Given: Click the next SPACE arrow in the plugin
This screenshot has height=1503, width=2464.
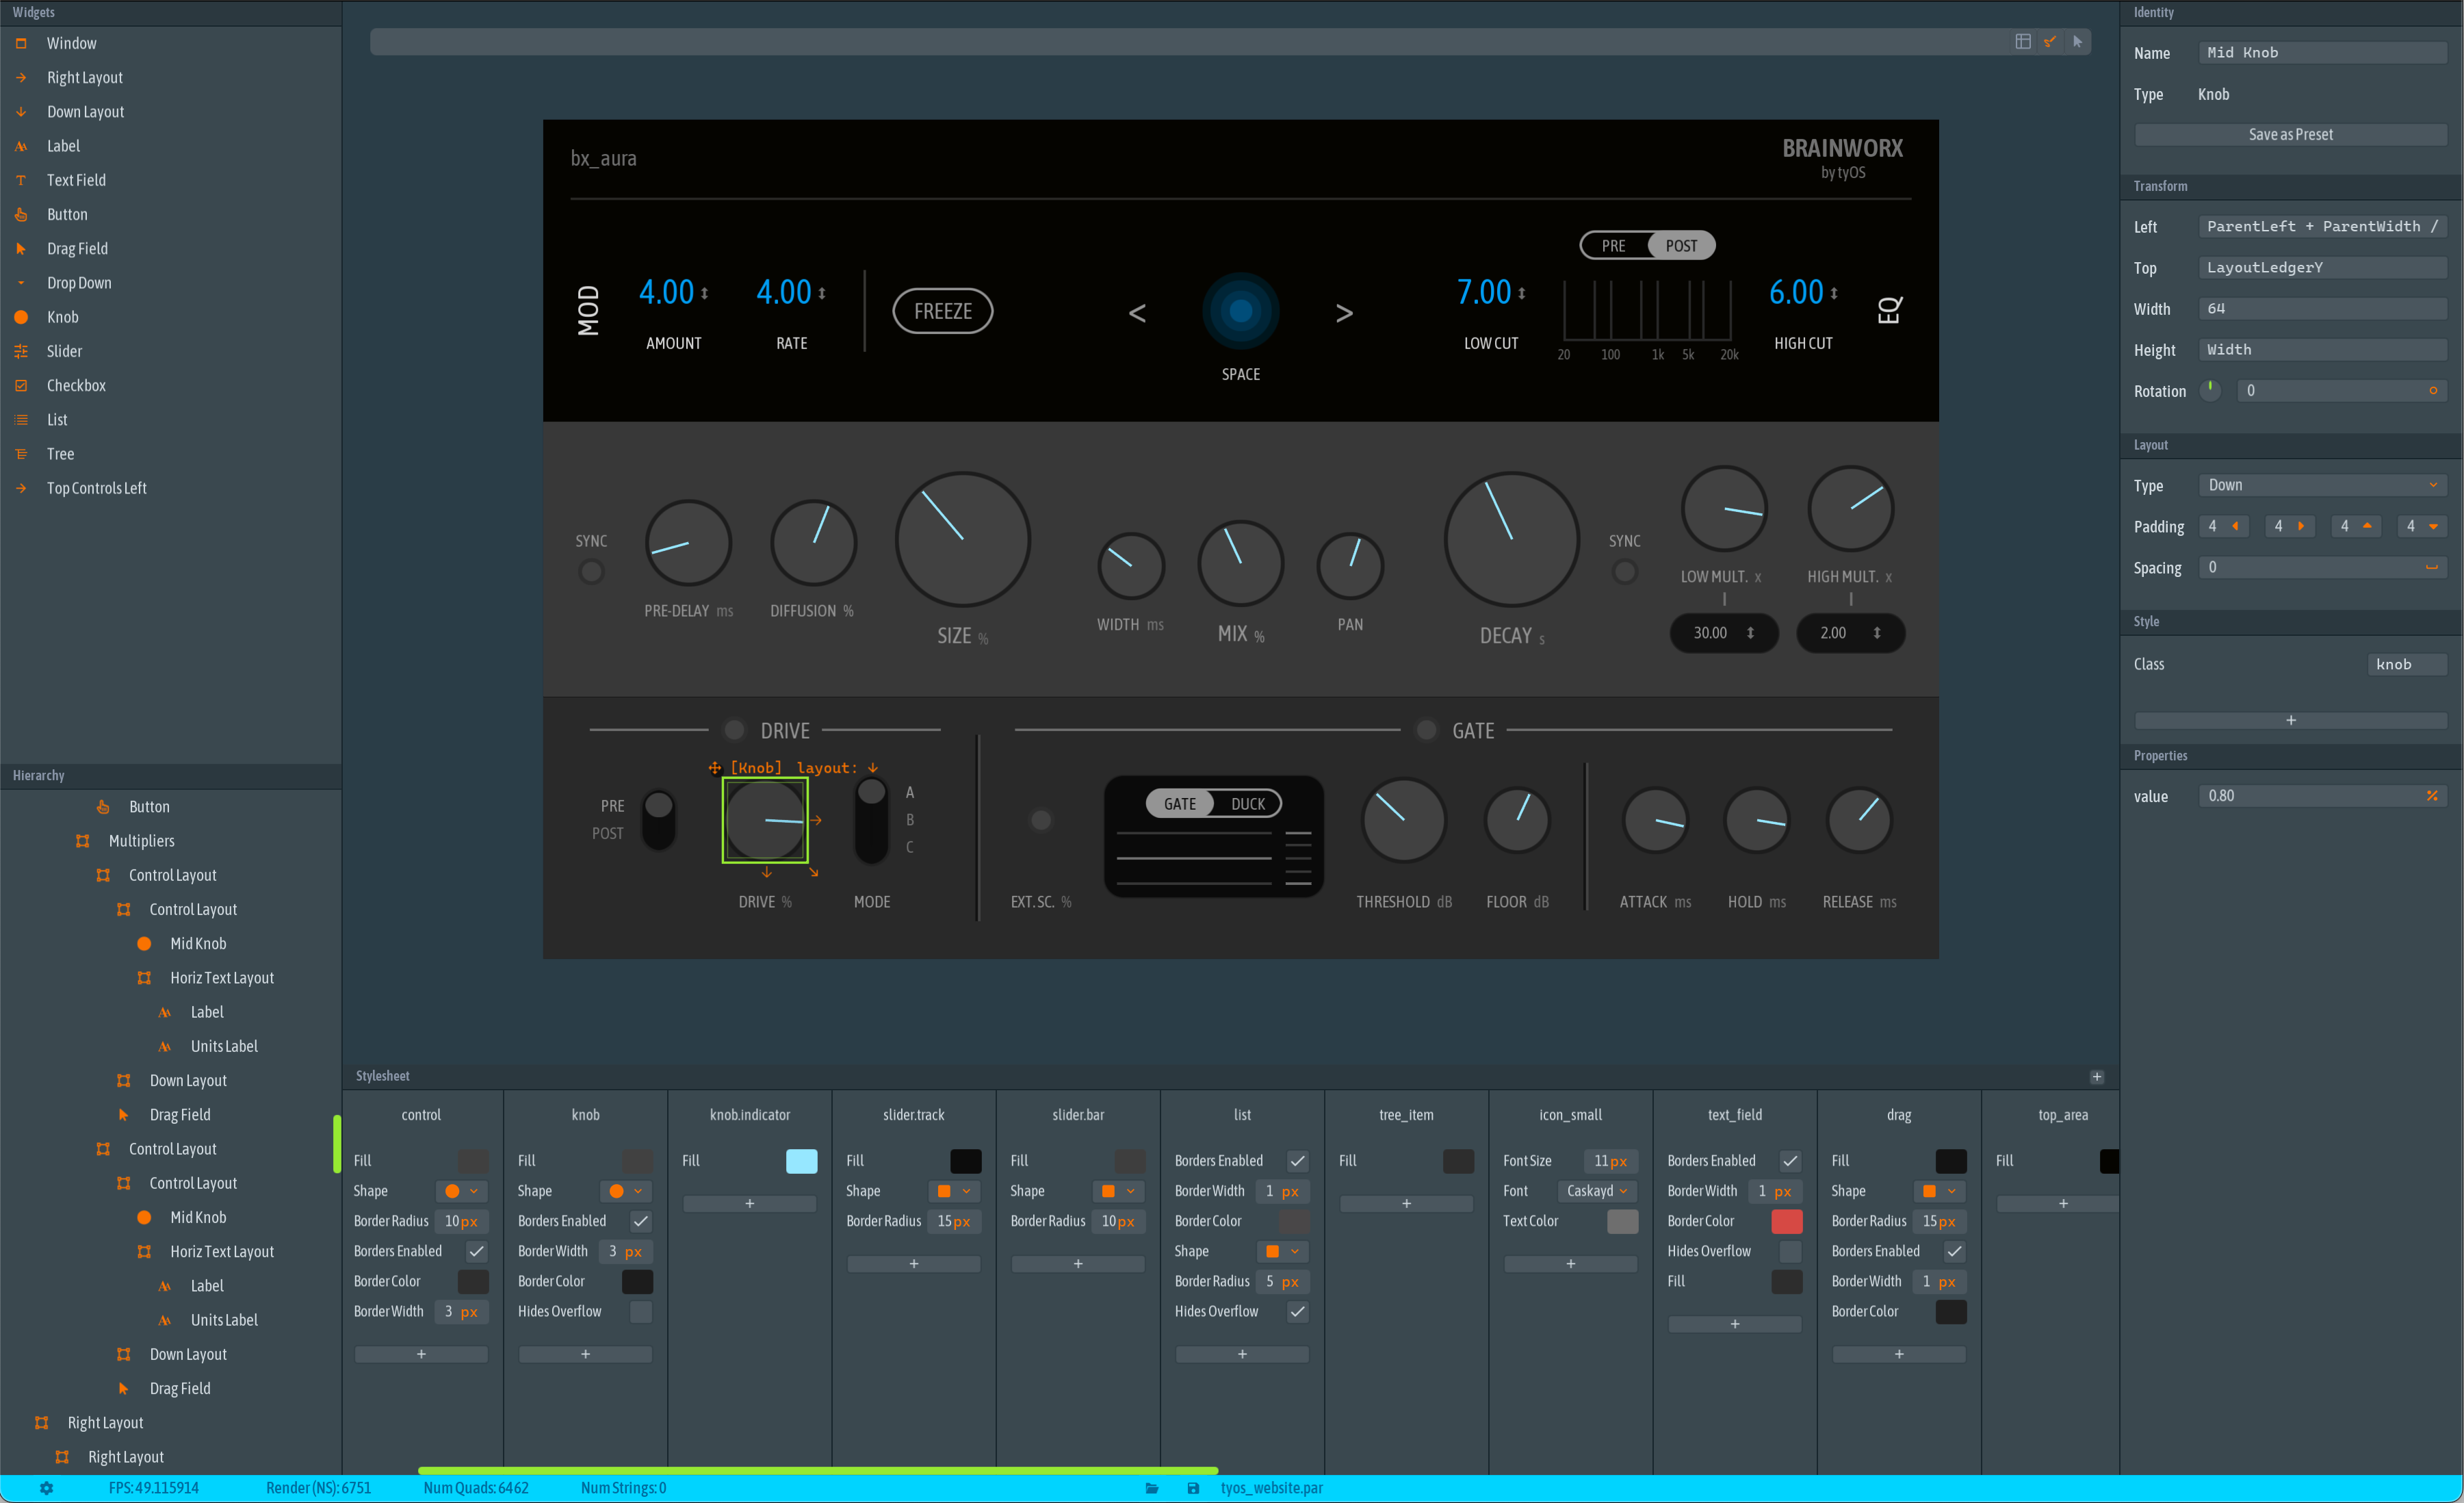Looking at the screenshot, I should (1344, 313).
